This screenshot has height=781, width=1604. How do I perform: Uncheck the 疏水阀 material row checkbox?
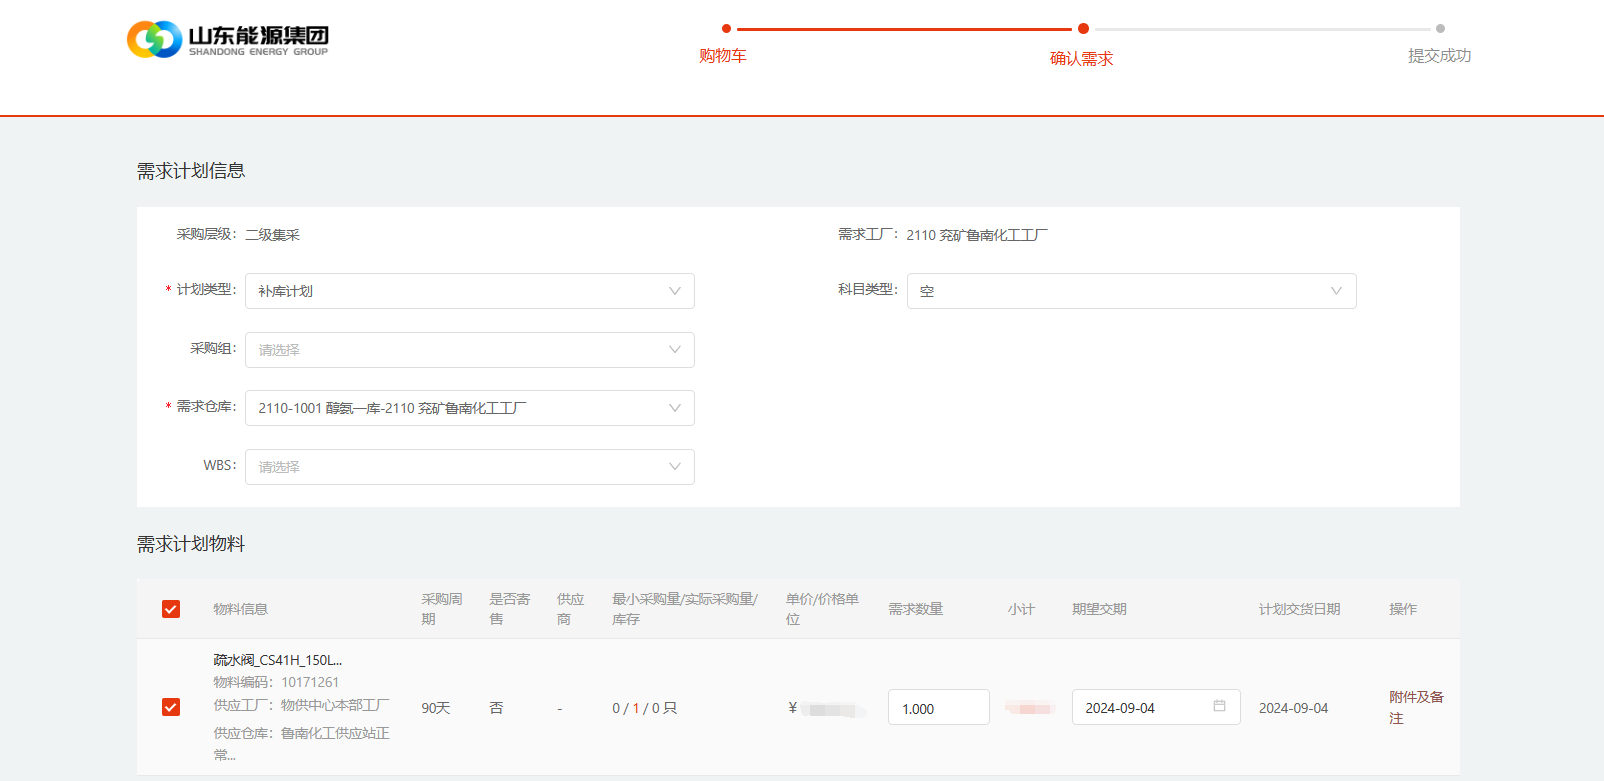(x=171, y=707)
